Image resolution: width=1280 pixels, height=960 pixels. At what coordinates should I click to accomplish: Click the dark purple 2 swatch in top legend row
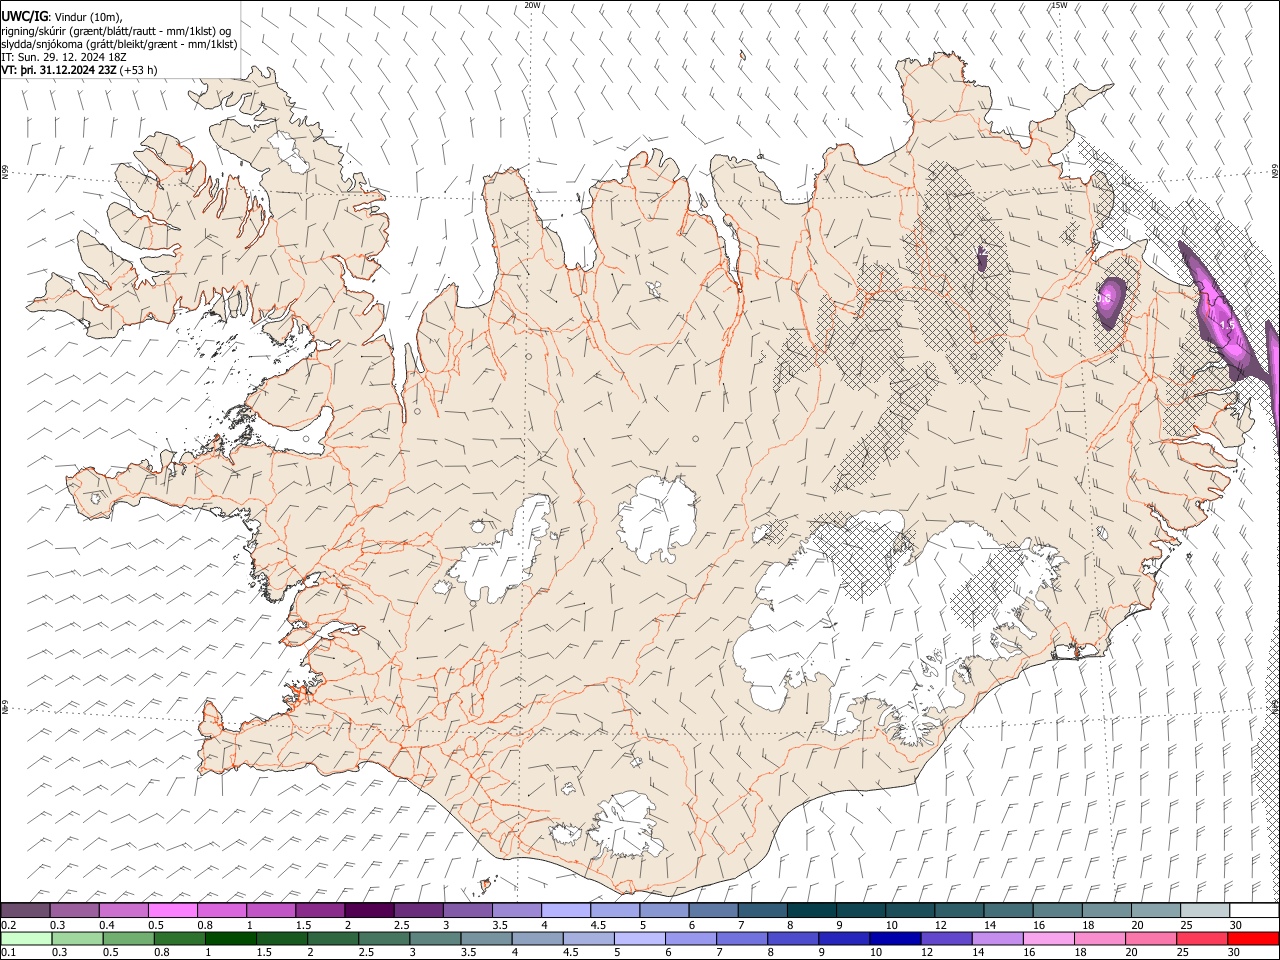(x=368, y=911)
